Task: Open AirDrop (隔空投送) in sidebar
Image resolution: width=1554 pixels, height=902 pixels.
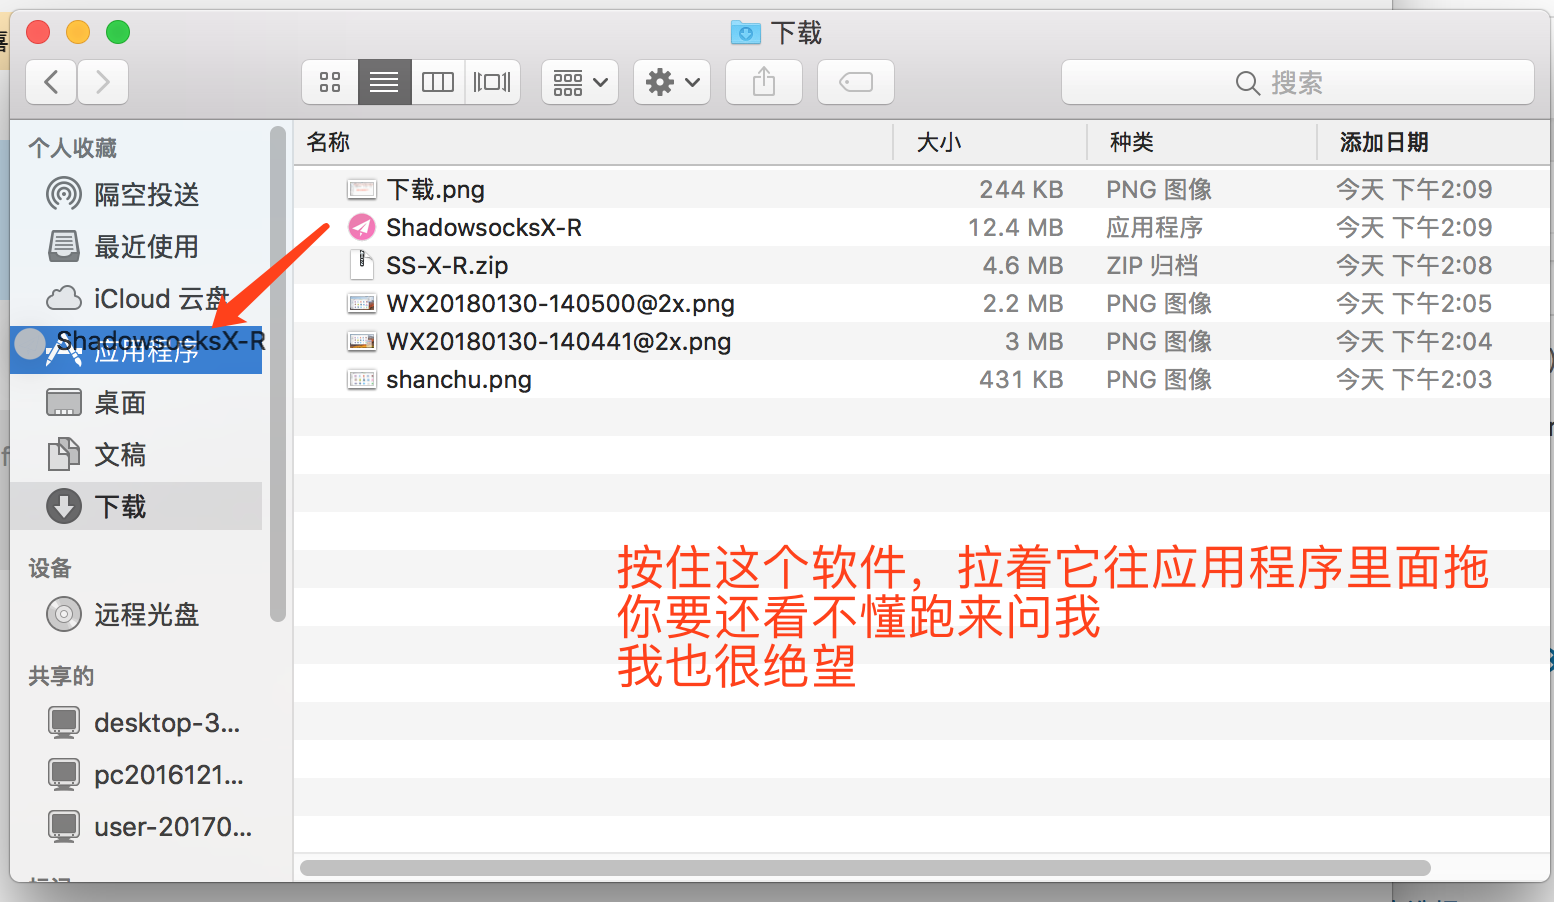Action: [136, 194]
